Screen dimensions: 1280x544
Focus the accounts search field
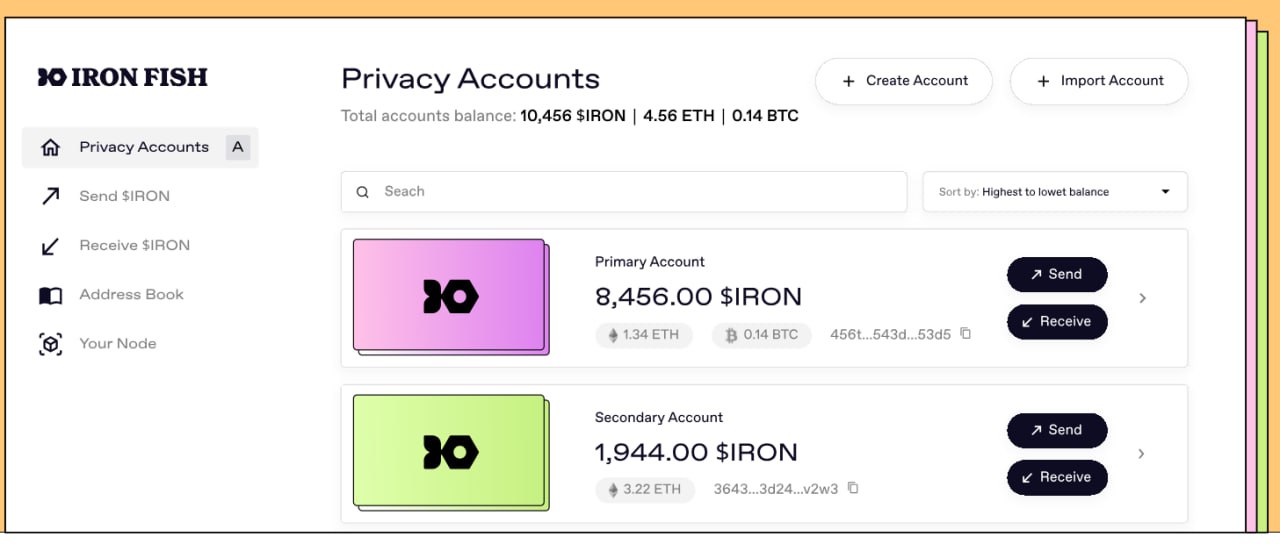(624, 192)
